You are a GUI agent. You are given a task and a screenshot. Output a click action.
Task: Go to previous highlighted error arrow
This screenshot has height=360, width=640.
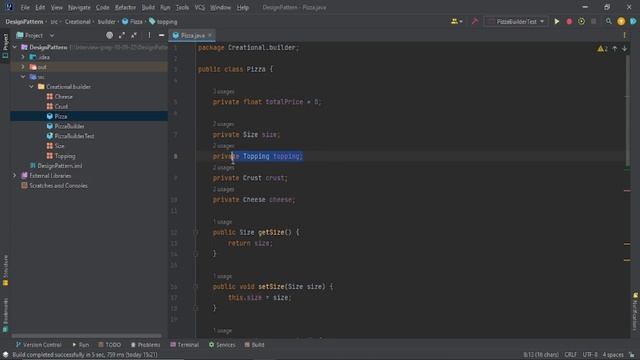pos(615,49)
